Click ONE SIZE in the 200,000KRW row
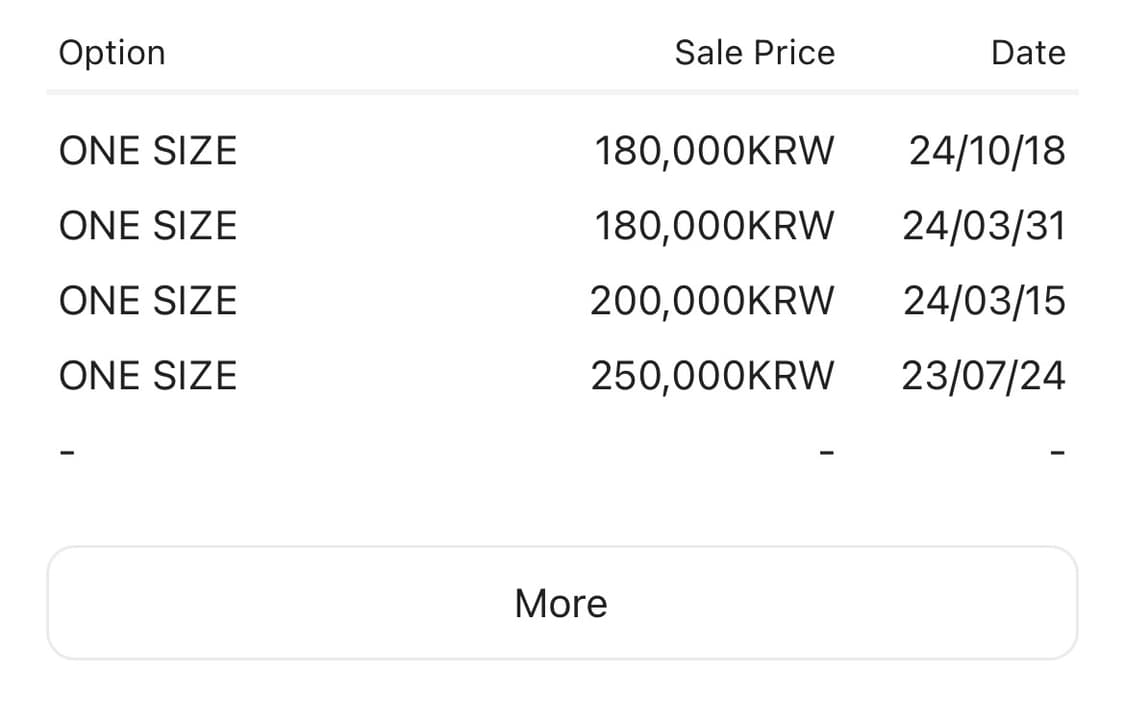This screenshot has height=718, width=1125. [x=148, y=301]
